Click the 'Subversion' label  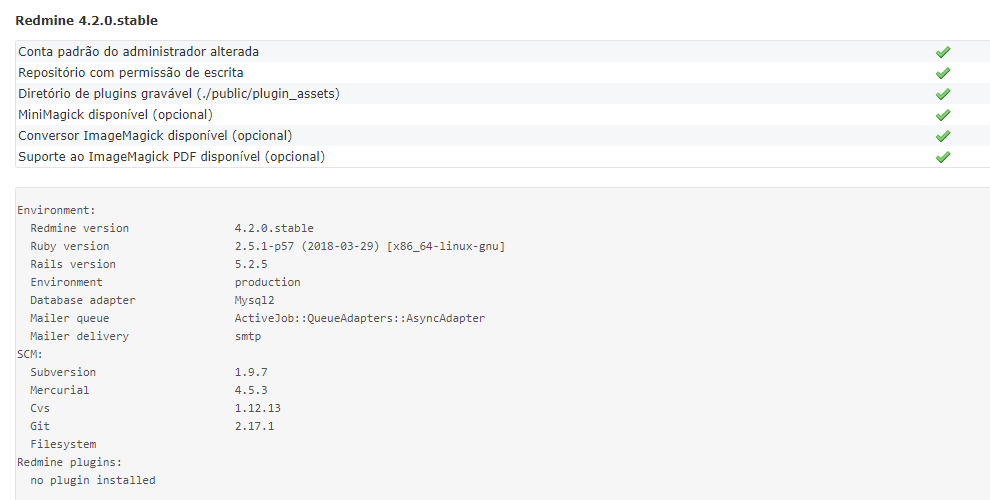click(63, 372)
